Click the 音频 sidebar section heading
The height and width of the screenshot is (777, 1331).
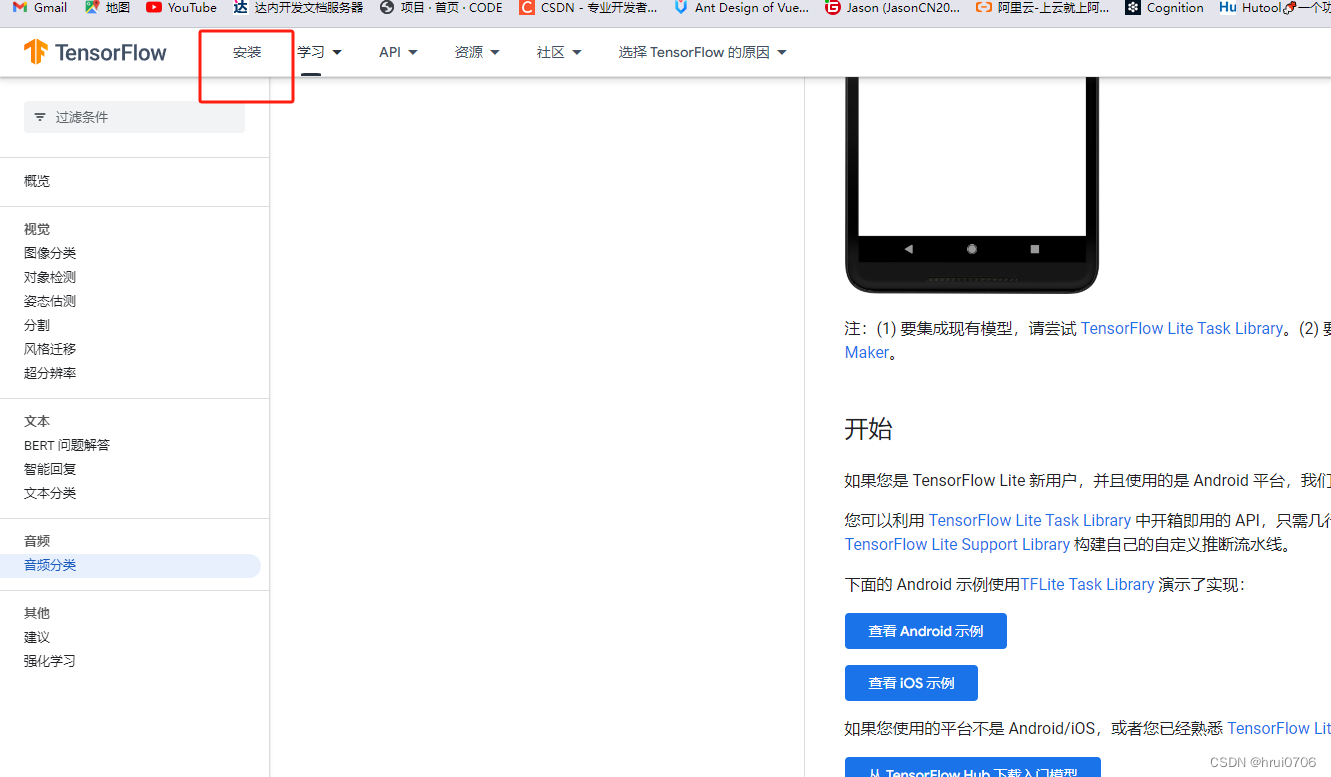tap(37, 541)
